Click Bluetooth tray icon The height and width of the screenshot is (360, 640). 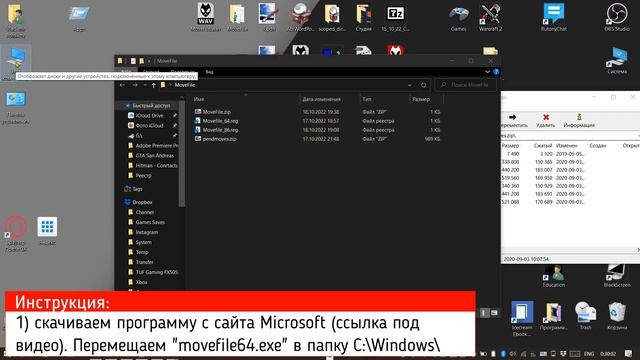pyautogui.click(x=503, y=353)
